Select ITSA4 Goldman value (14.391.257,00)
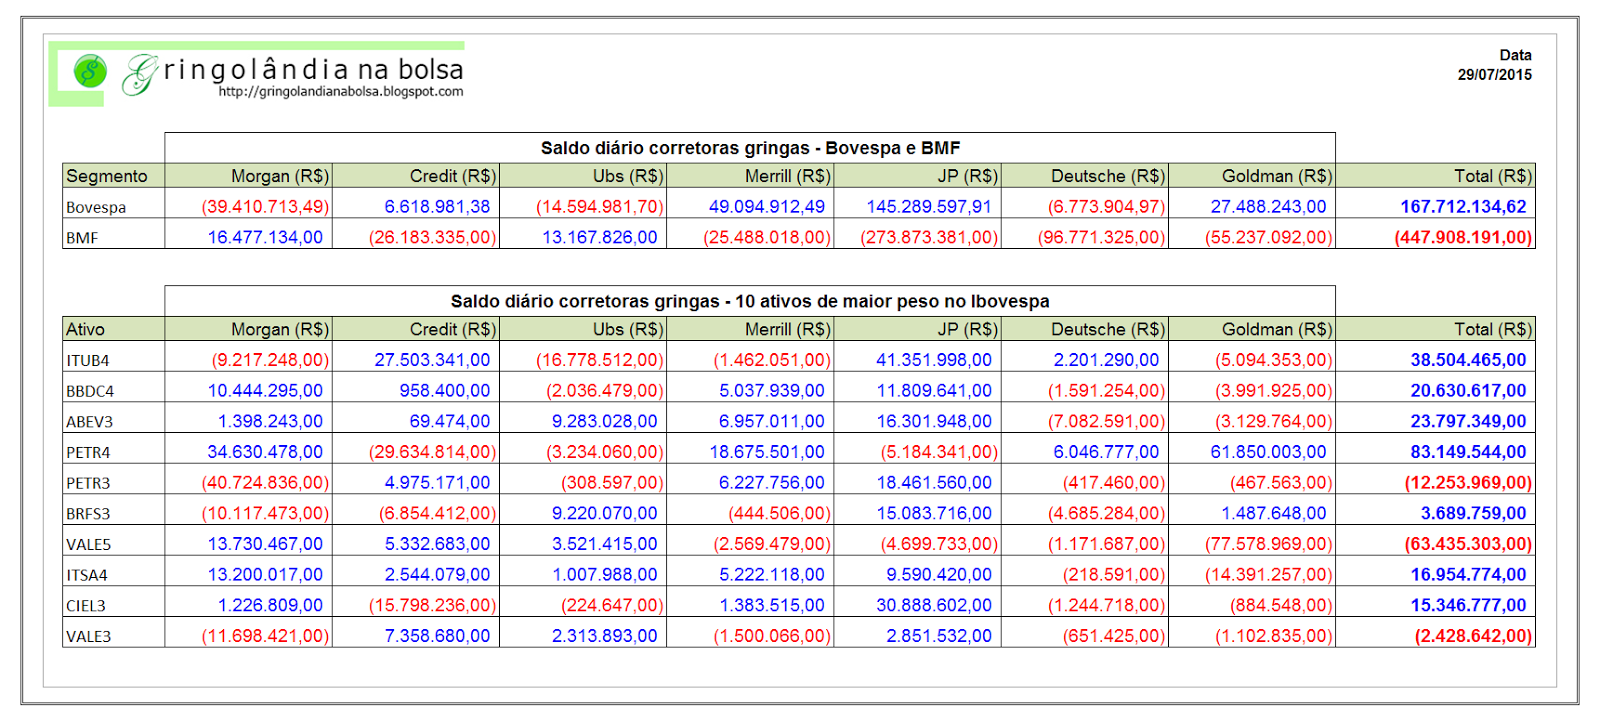This screenshot has height=721, width=1600. click(x=1269, y=575)
